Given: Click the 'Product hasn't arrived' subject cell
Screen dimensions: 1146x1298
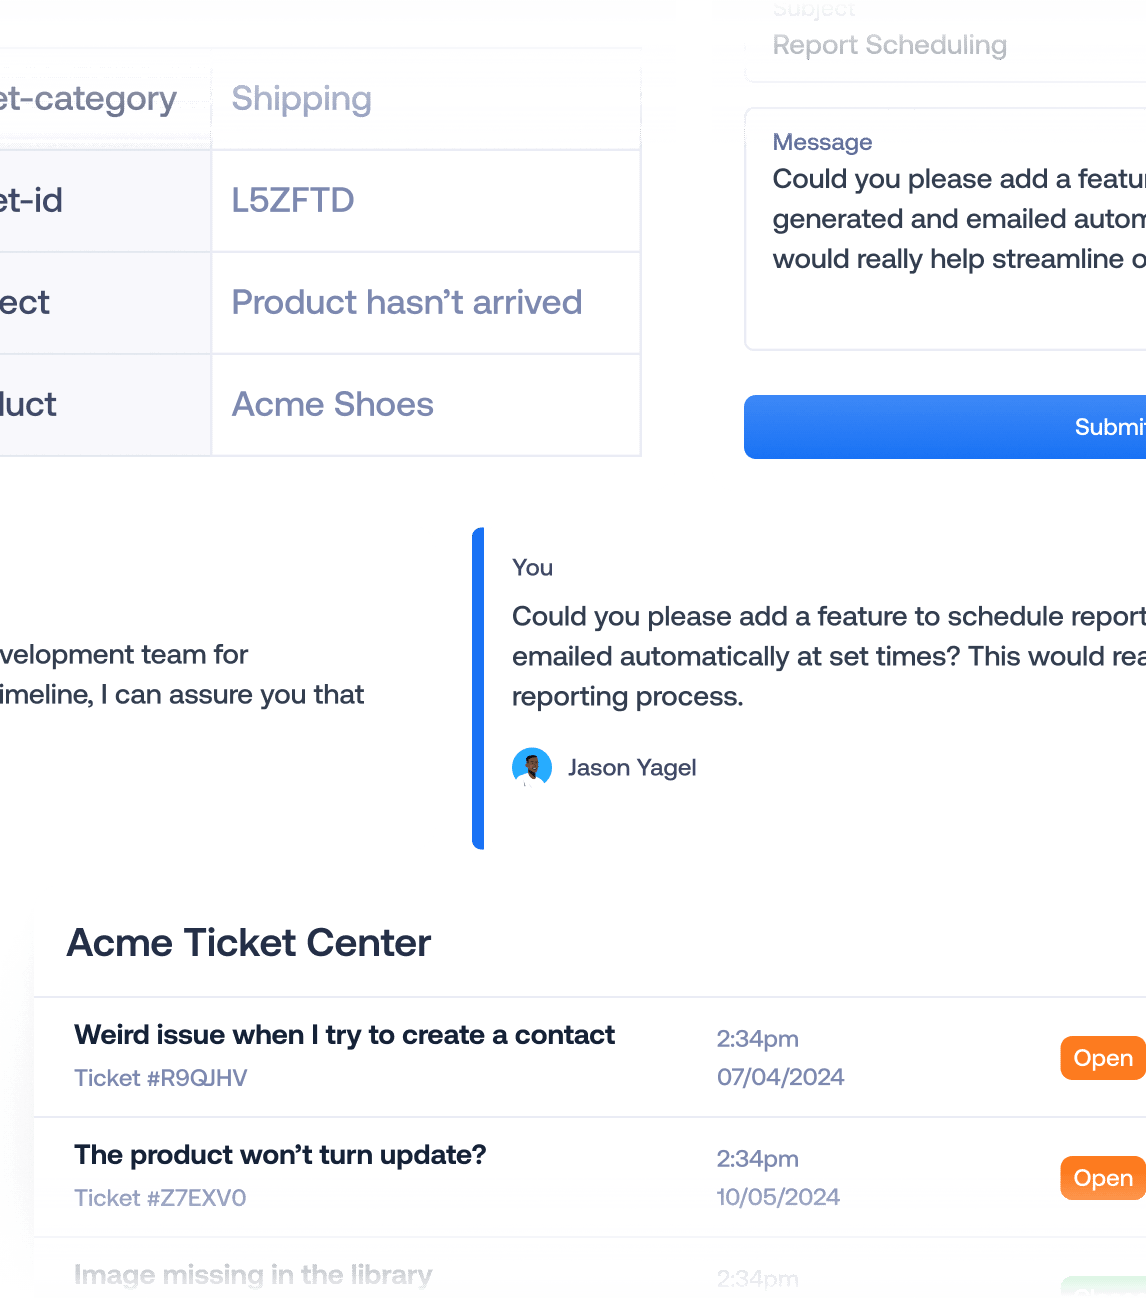Looking at the screenshot, I should 406,303.
